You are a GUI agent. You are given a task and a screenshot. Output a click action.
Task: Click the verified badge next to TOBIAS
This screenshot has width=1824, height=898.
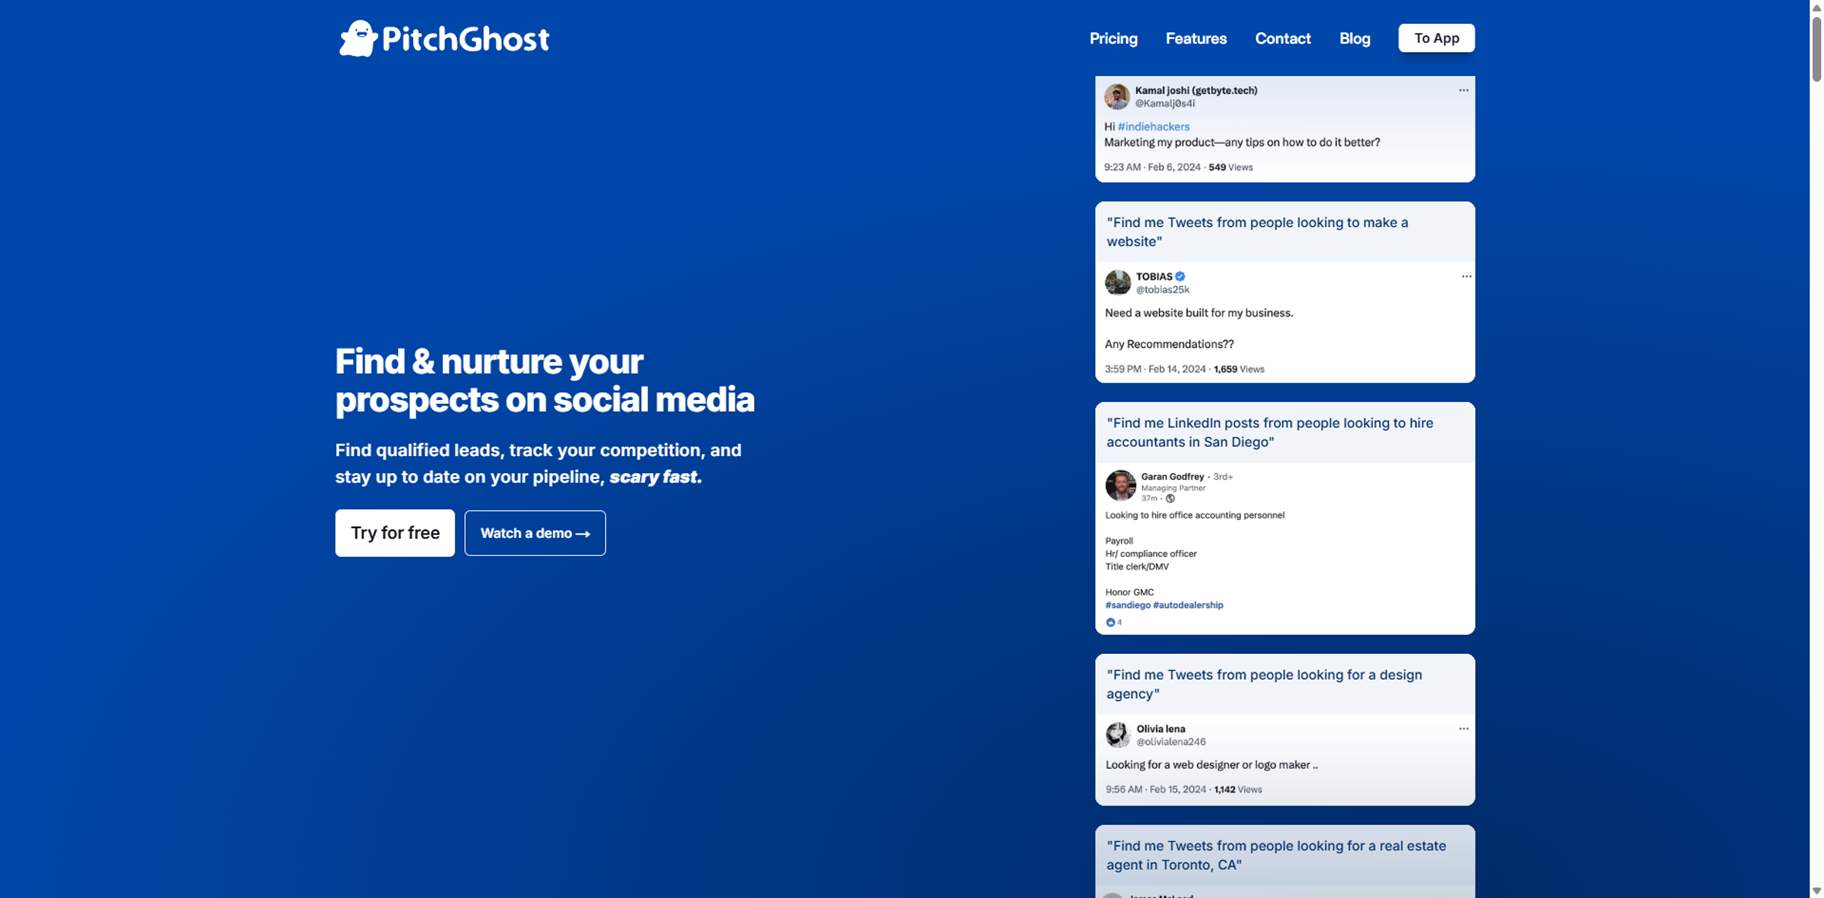tap(1180, 276)
